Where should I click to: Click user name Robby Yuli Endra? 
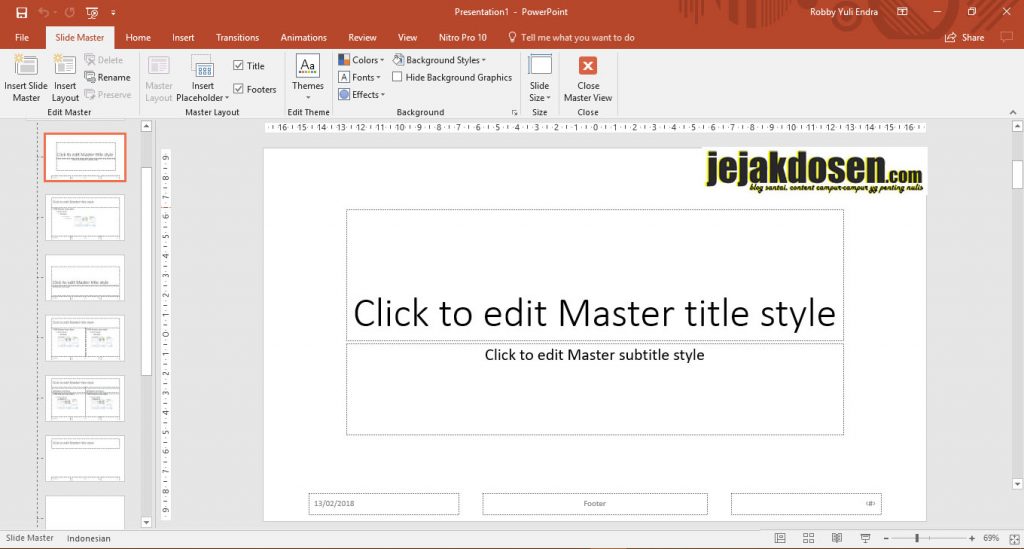click(x=844, y=12)
